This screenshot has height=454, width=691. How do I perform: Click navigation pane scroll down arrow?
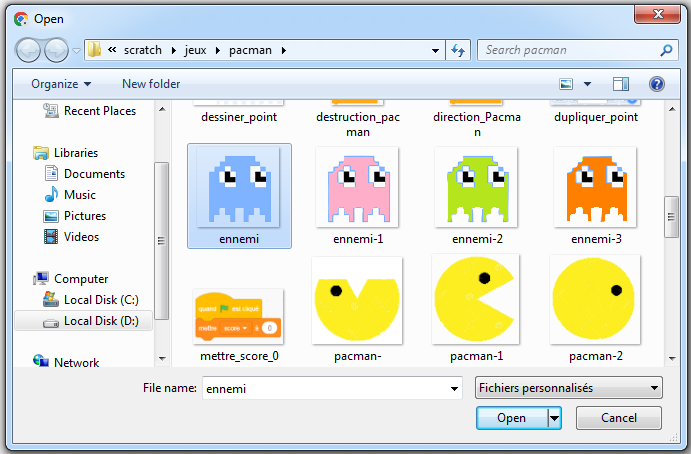[x=162, y=358]
